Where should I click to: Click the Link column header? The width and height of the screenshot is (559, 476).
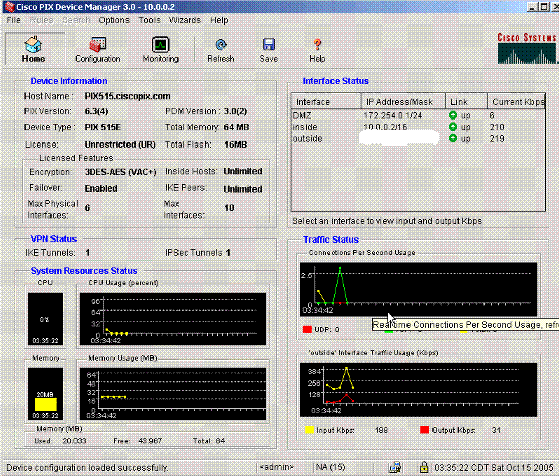click(x=466, y=102)
